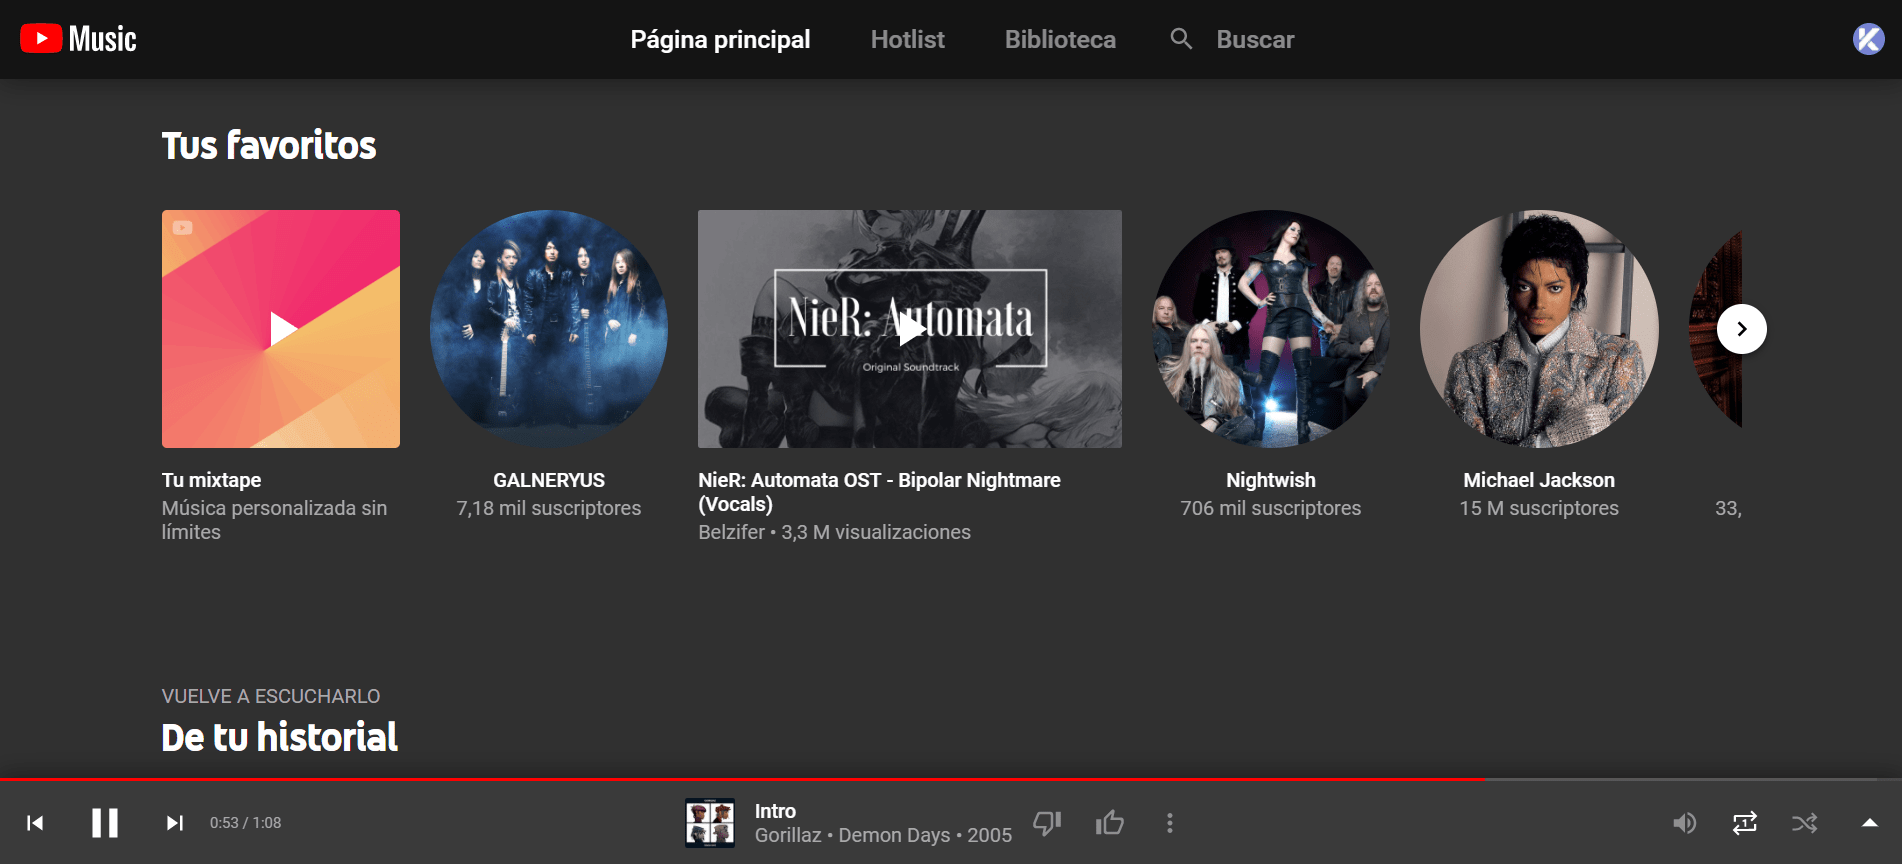The width and height of the screenshot is (1902, 864).
Task: Open the Belzifer channel link
Action: 731,532
